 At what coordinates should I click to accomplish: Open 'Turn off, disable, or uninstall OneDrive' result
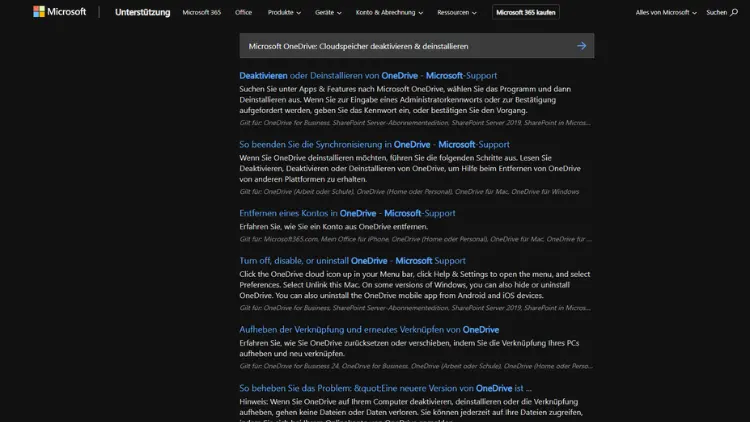point(352,261)
